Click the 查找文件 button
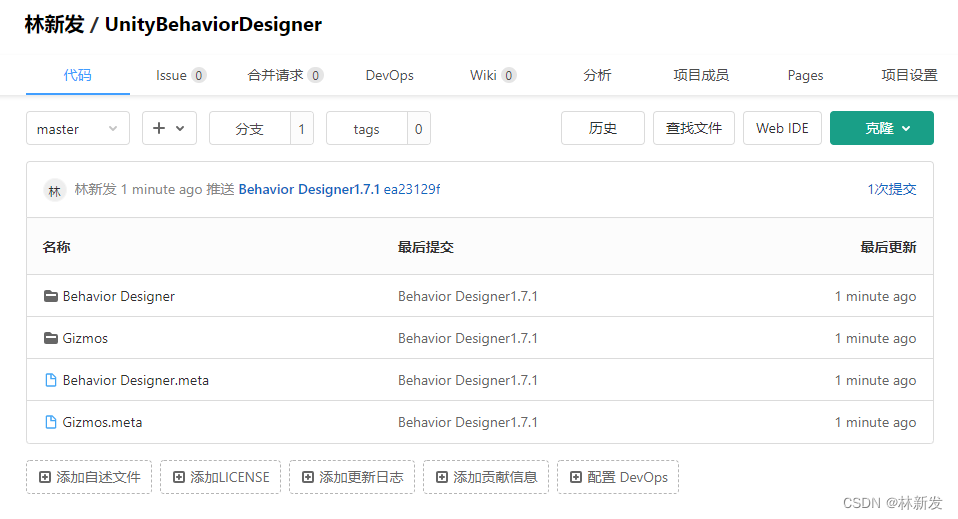The height and width of the screenshot is (519, 958). 693,128
